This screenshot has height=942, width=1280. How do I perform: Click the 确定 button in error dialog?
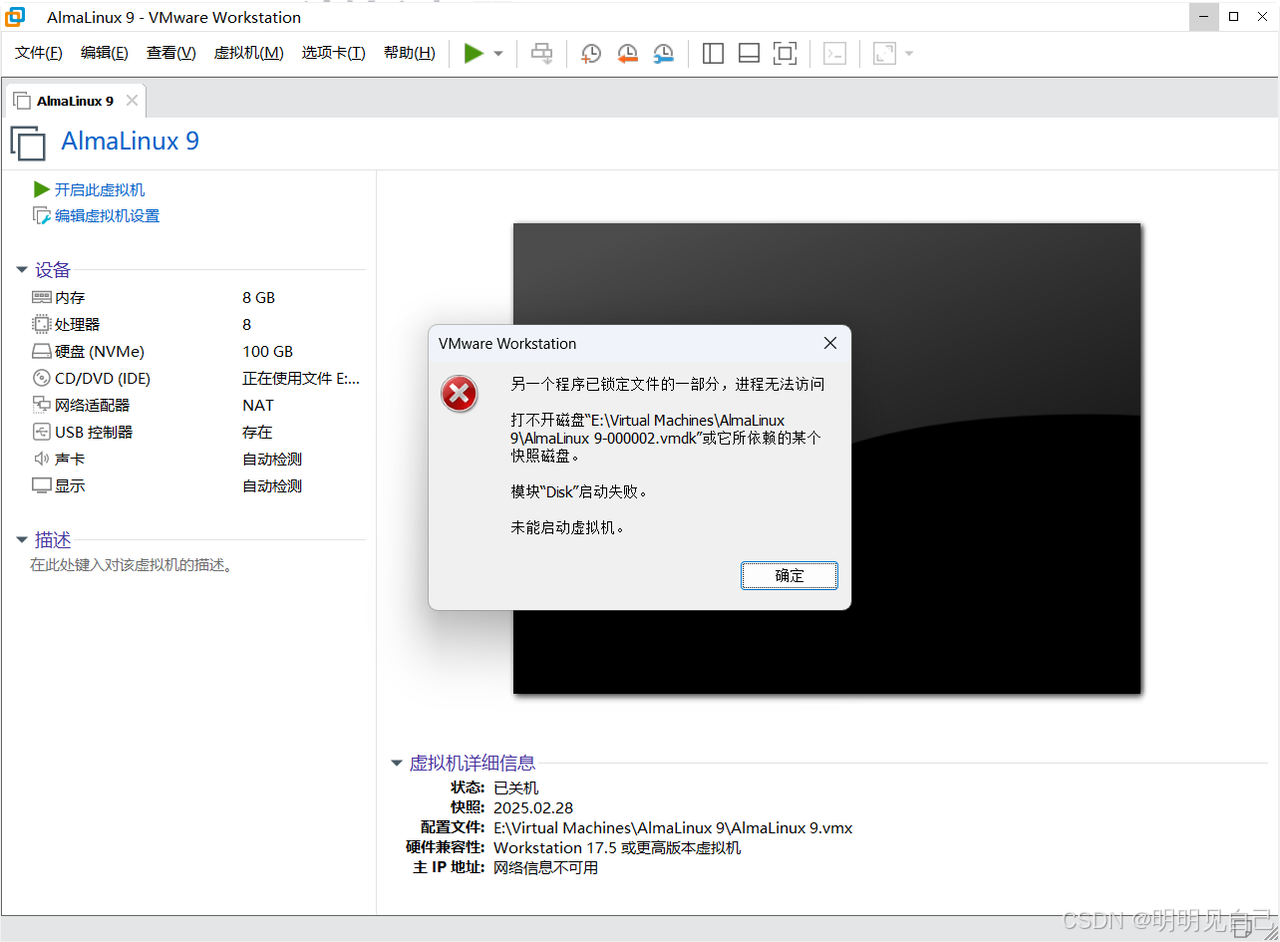click(789, 576)
